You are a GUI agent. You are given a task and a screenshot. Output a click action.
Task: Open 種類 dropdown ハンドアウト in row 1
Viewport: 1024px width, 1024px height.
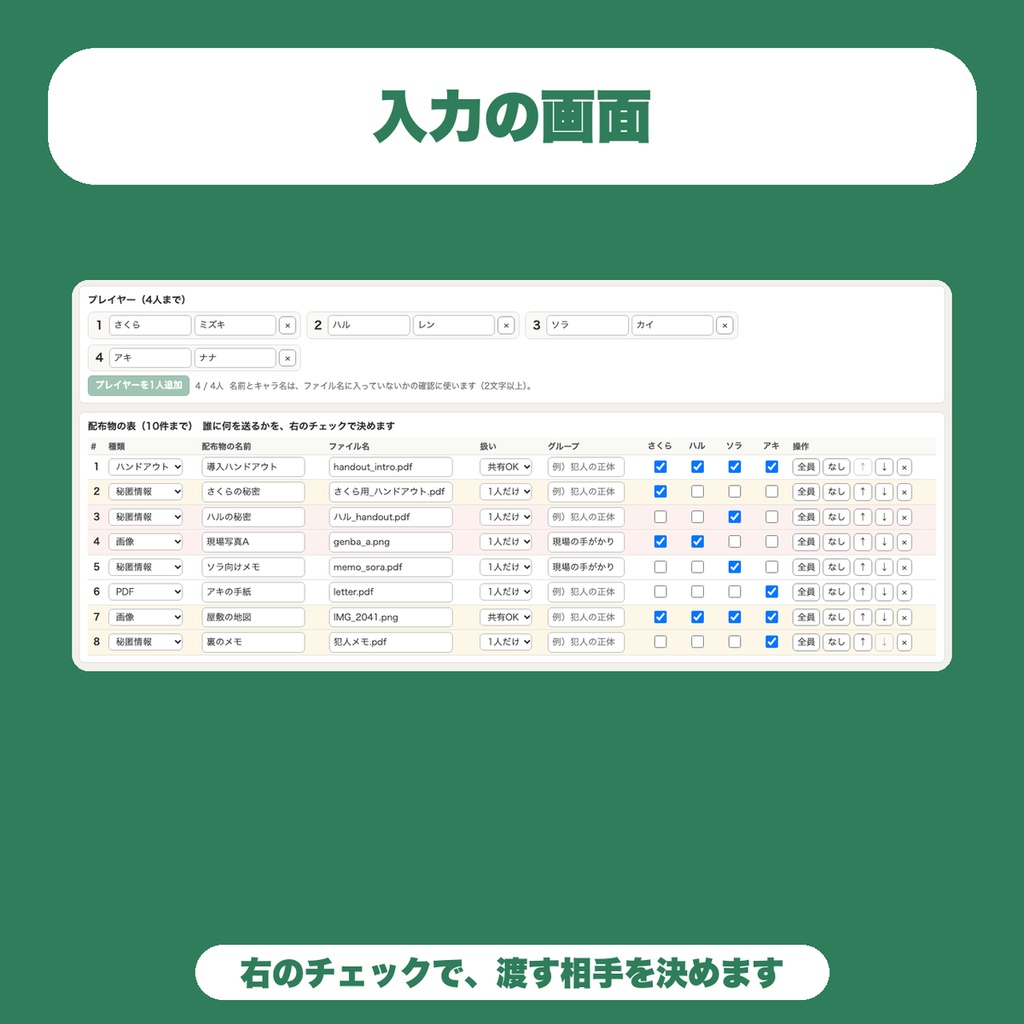(146, 467)
